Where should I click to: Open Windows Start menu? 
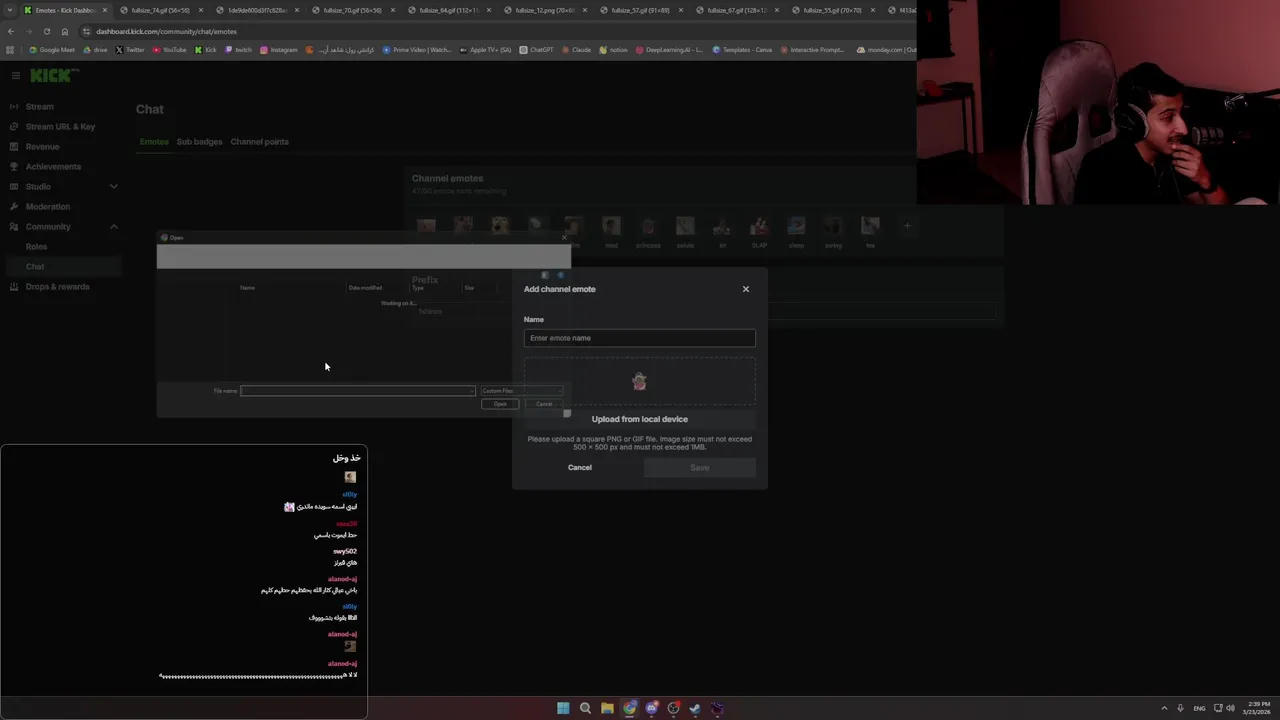563,708
